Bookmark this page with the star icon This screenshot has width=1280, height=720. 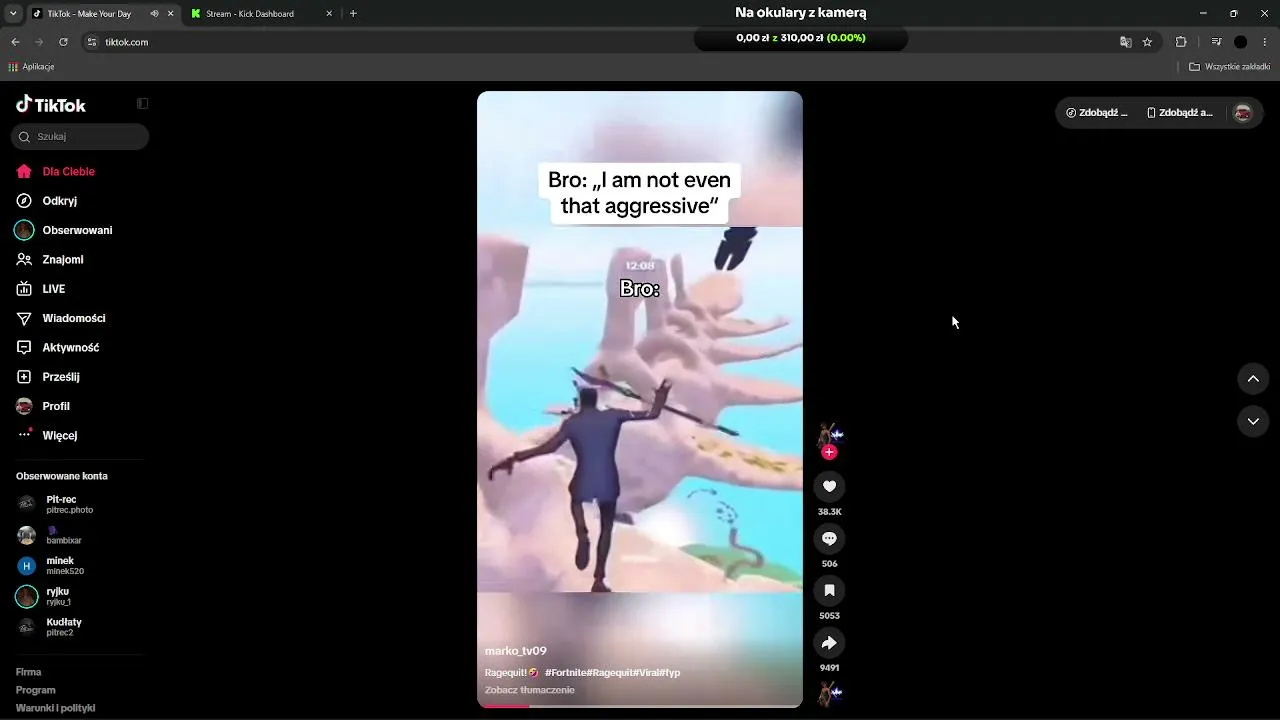(1147, 42)
